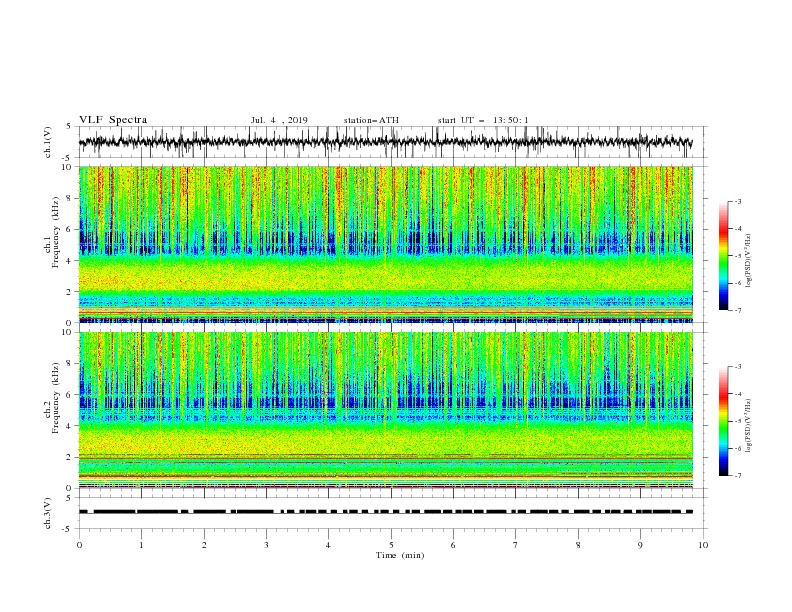Click the ch.2 spectrogram color scale bar

(724, 421)
